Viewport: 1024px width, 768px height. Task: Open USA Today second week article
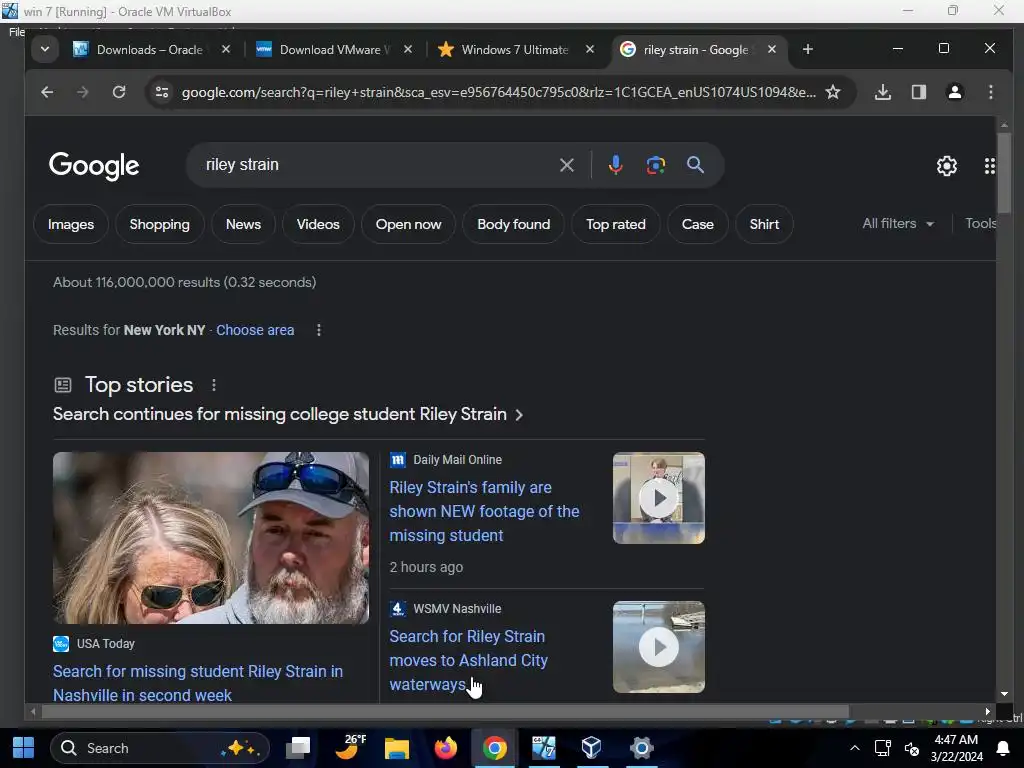tap(198, 683)
